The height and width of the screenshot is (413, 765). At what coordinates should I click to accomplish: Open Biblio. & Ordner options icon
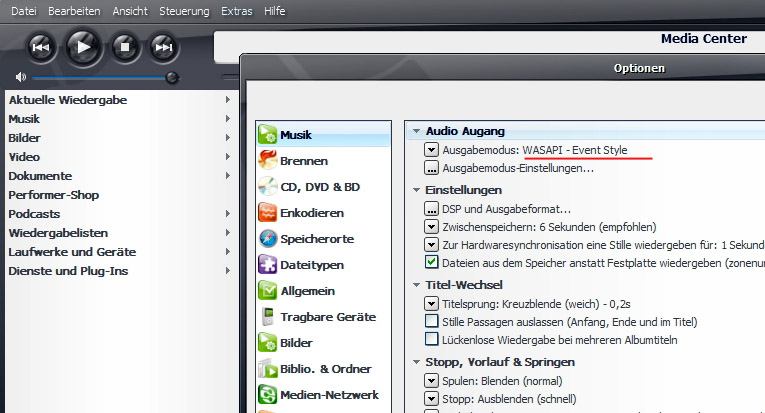pos(267,369)
